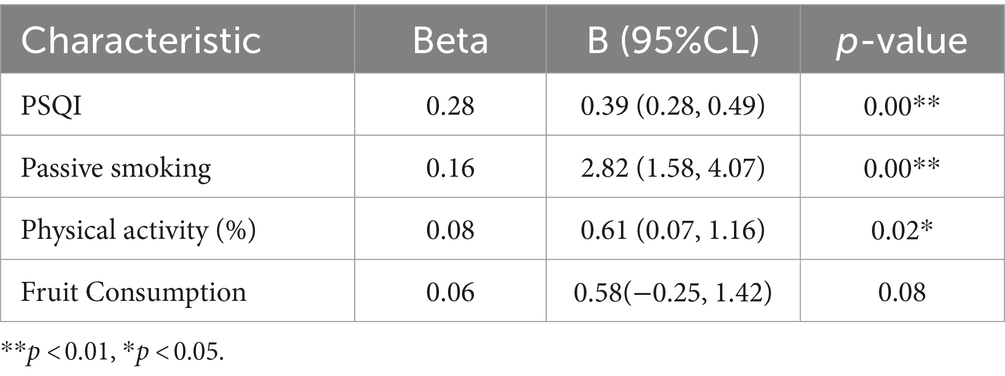Click Beta value 0.06 cell
1005x376 pixels.
click(x=451, y=292)
